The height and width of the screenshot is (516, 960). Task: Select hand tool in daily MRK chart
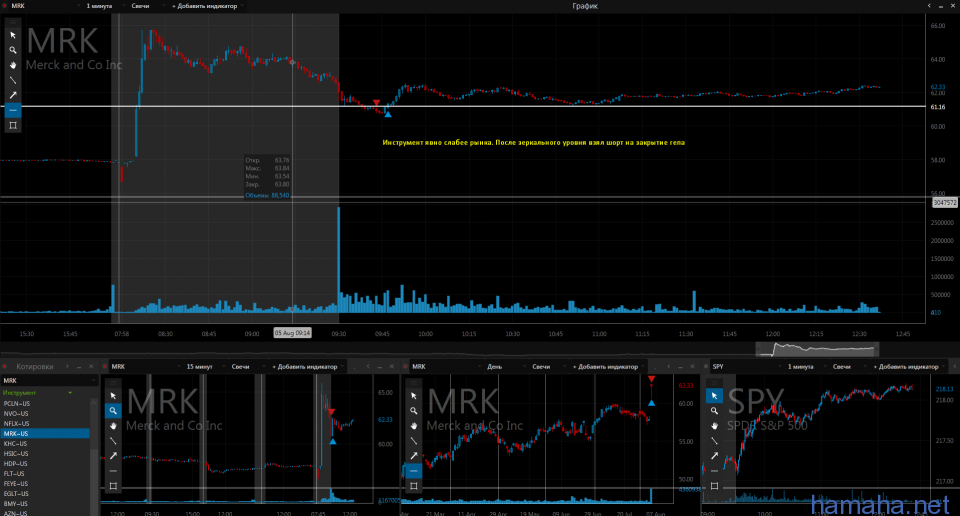pos(414,425)
